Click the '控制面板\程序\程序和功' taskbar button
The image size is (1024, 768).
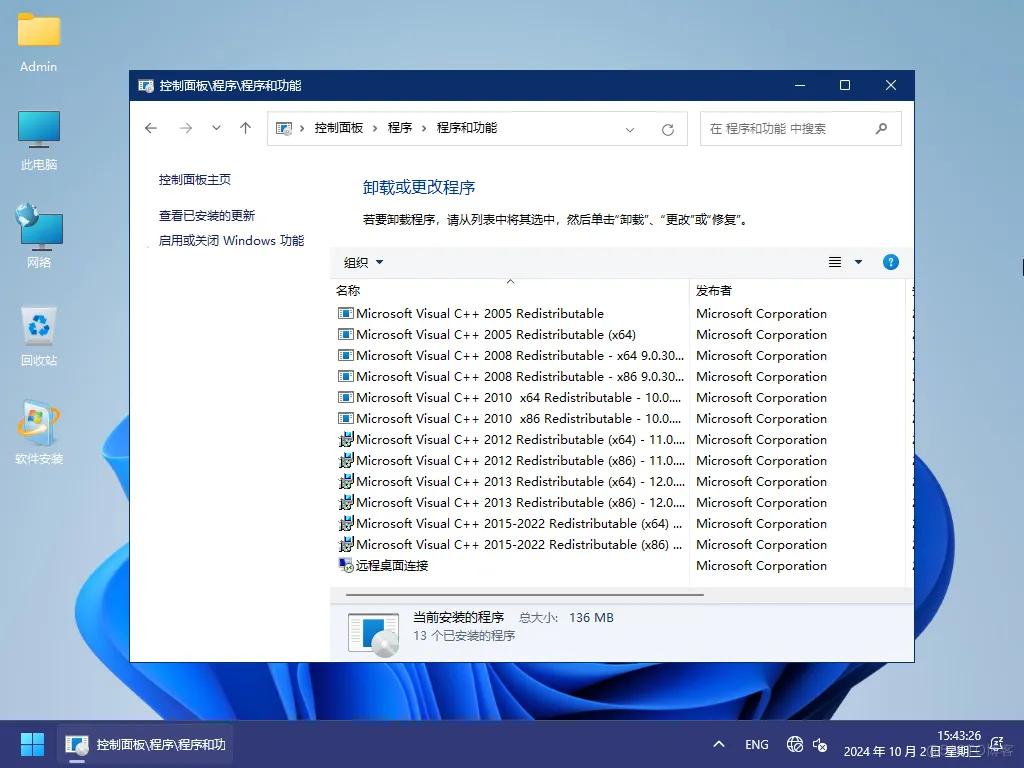pyautogui.click(x=145, y=744)
